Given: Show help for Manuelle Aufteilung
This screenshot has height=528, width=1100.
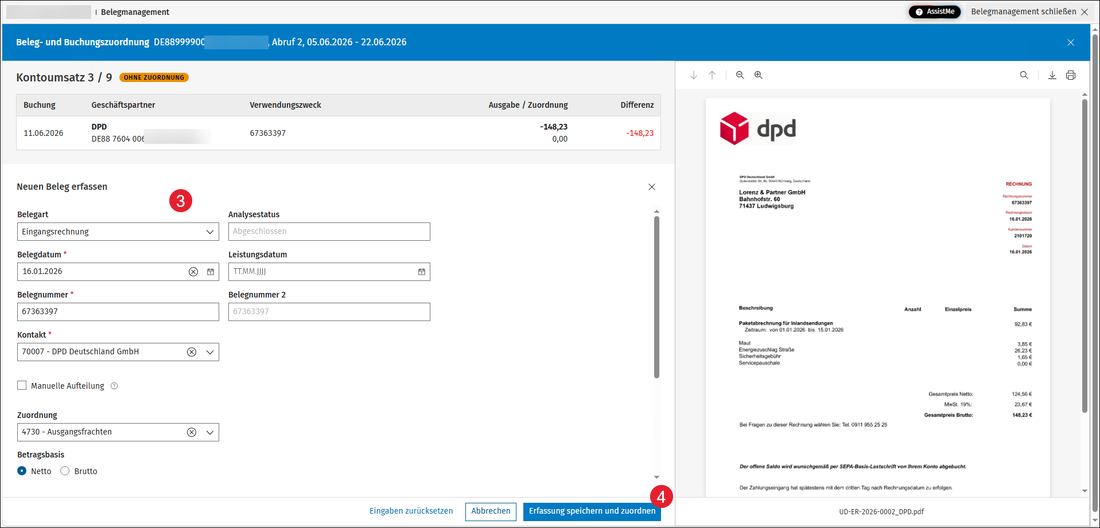Looking at the screenshot, I should (x=114, y=386).
